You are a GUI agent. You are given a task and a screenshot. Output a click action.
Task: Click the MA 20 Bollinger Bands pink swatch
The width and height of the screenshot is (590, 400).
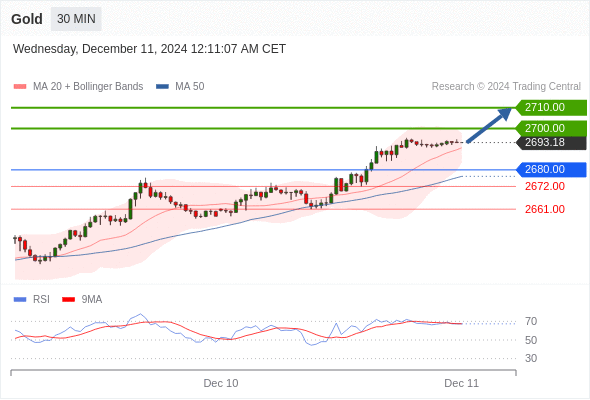click(x=20, y=87)
